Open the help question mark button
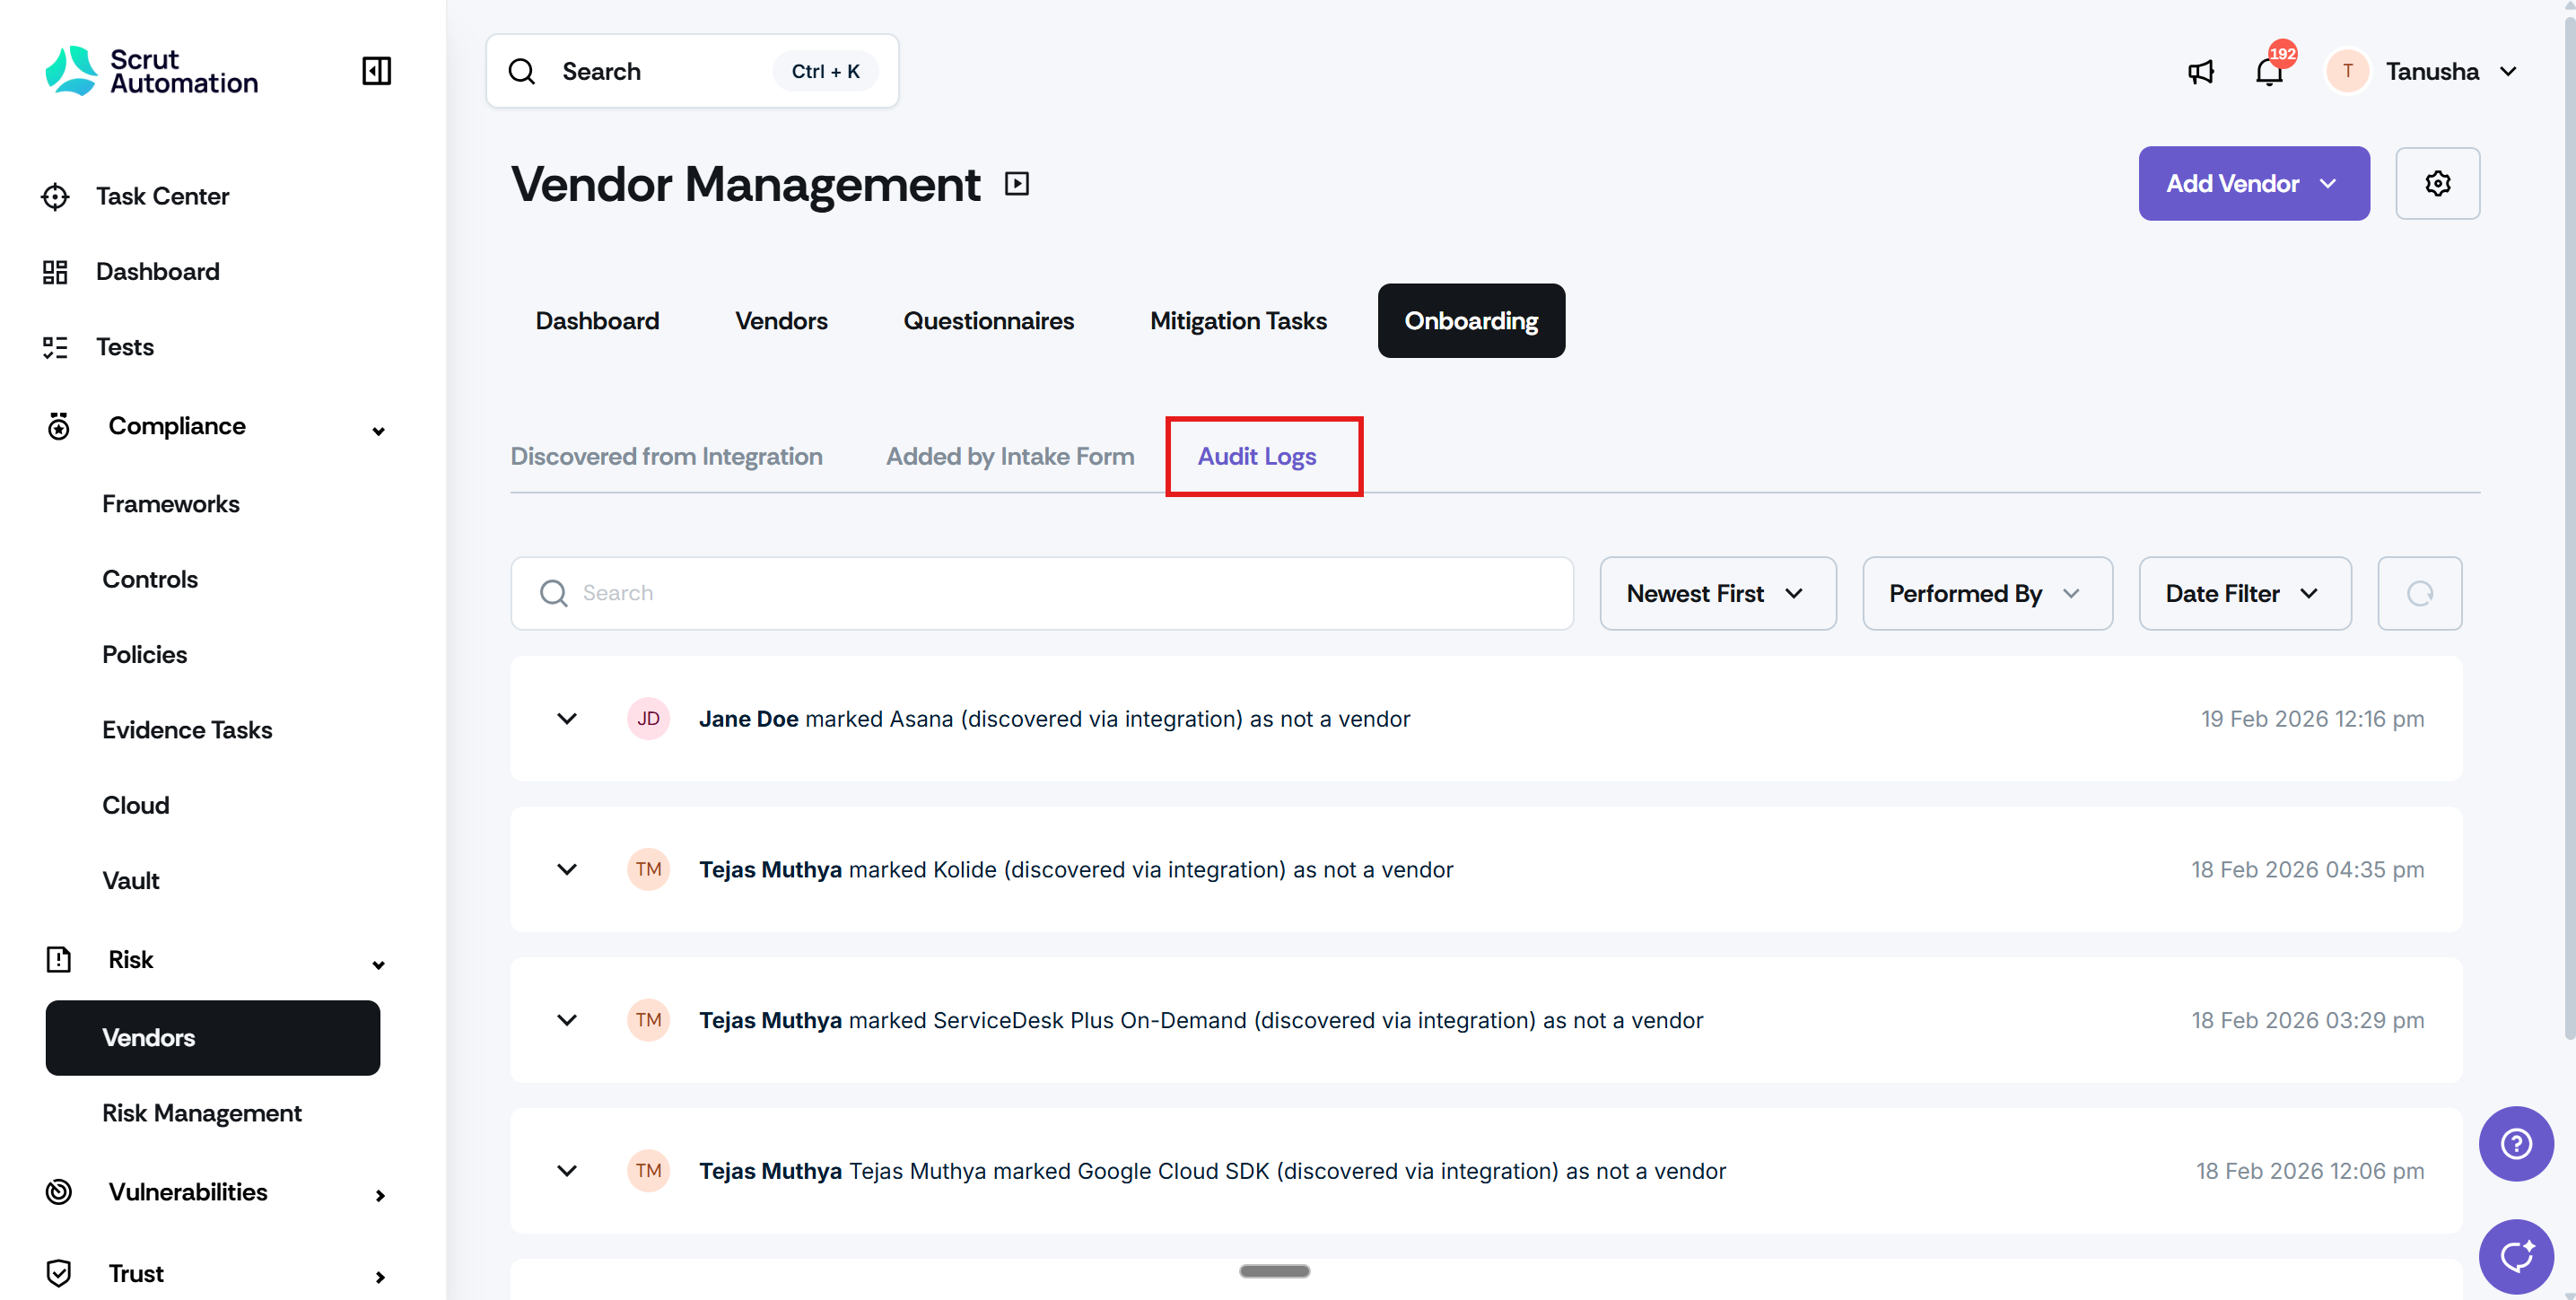 [x=2516, y=1144]
